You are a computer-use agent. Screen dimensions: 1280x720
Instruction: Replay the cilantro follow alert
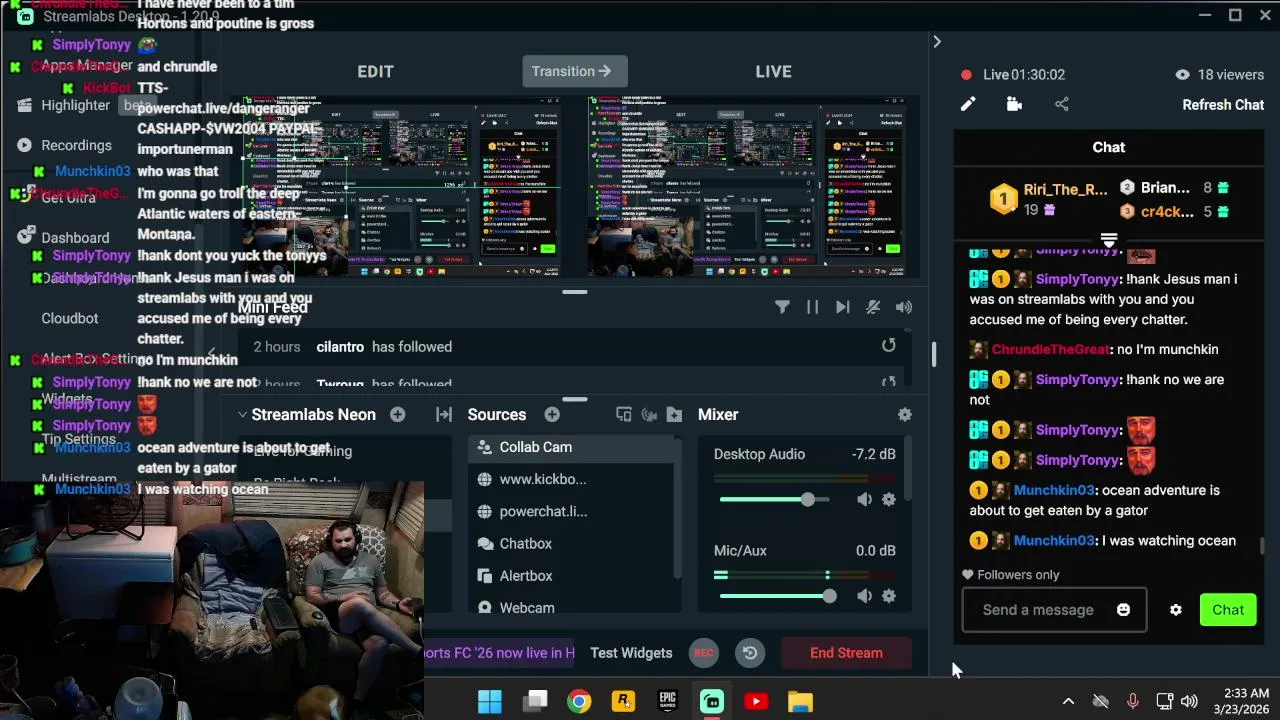click(x=888, y=346)
